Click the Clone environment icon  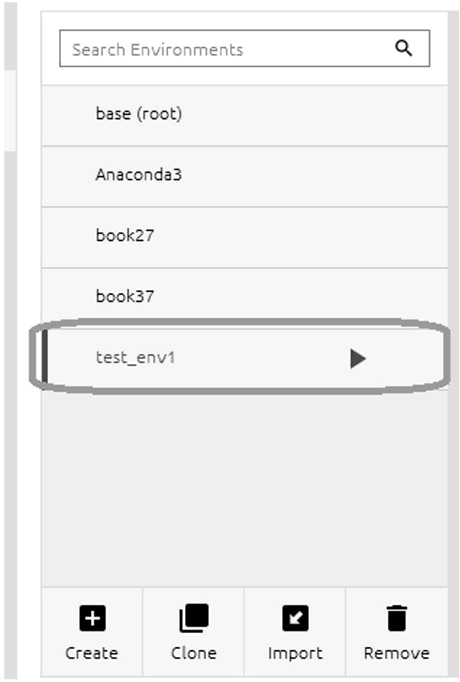(x=194, y=618)
